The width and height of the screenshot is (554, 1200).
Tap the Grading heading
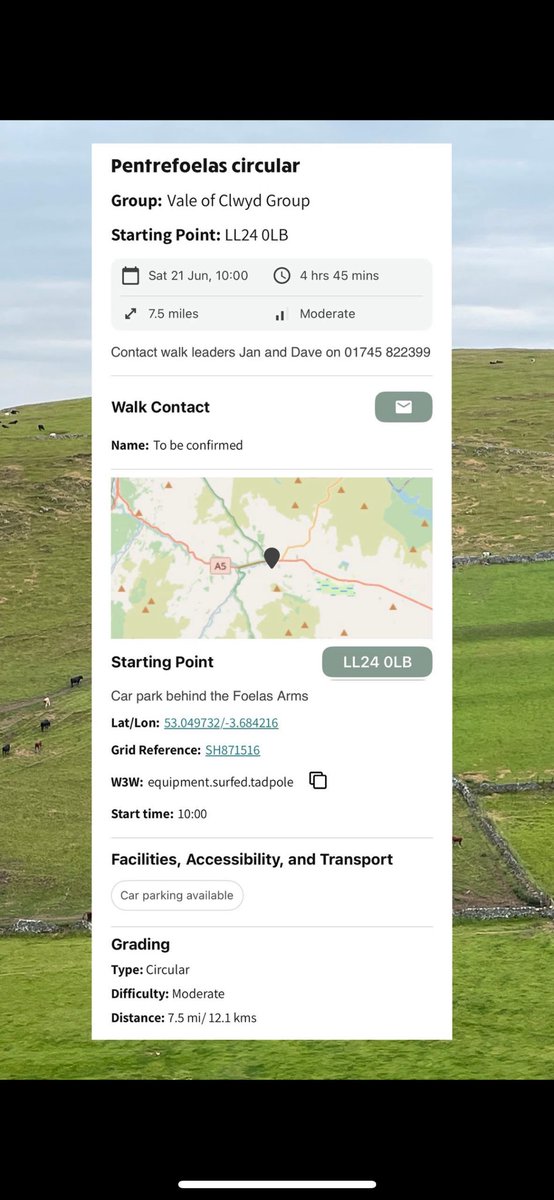[x=140, y=944]
